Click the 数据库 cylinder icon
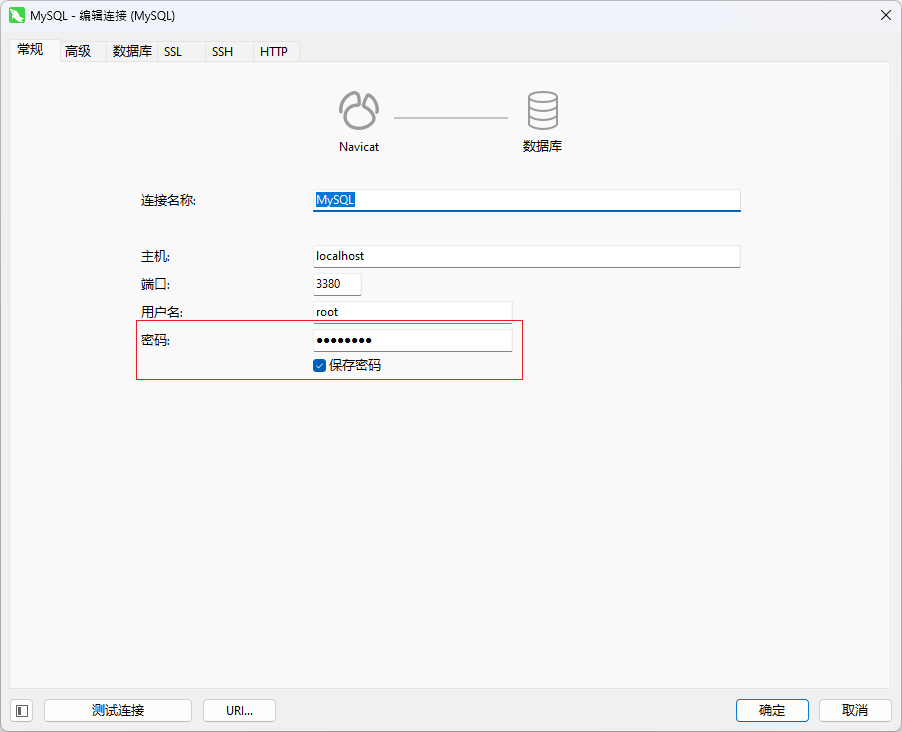Viewport: 902px width, 732px height. click(542, 110)
